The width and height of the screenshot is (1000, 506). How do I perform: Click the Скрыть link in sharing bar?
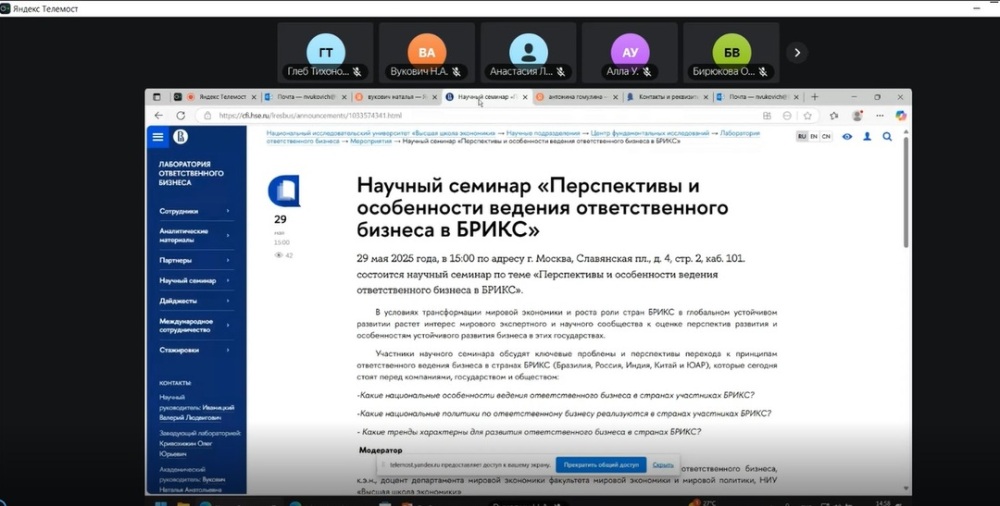(x=663, y=465)
